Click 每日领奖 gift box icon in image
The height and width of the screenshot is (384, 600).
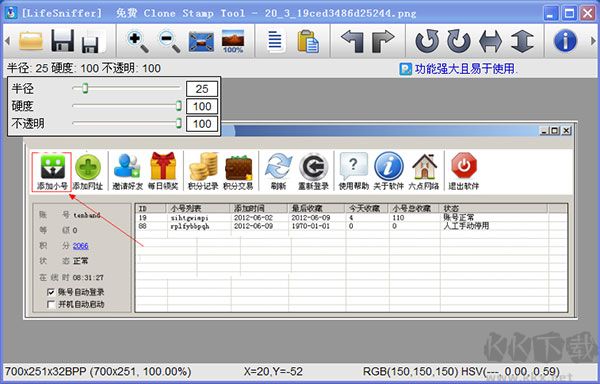point(163,172)
